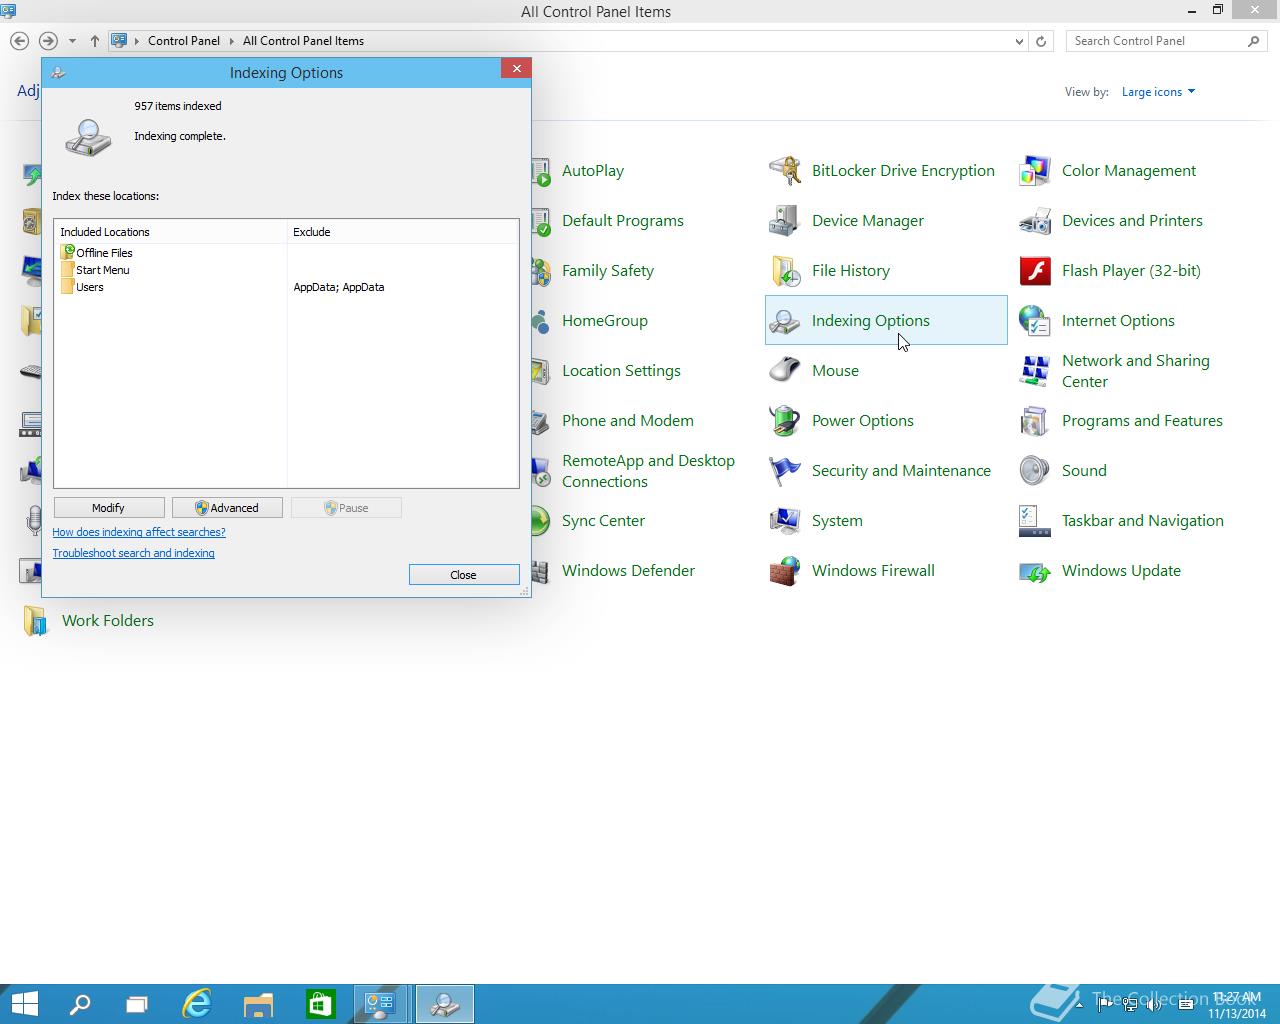Click Modify button in Indexing Options
The width and height of the screenshot is (1280, 1024).
pos(108,508)
